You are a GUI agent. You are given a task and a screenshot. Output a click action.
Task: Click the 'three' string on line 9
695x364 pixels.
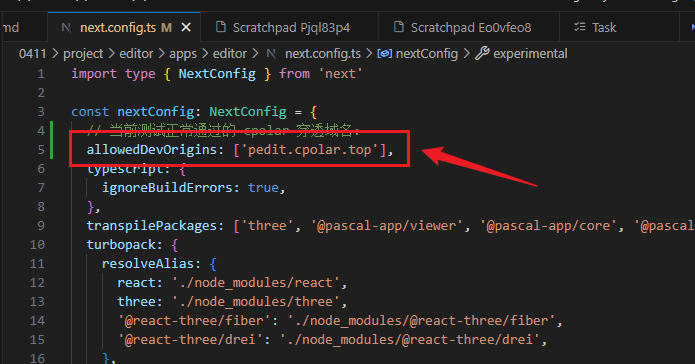[267, 226]
